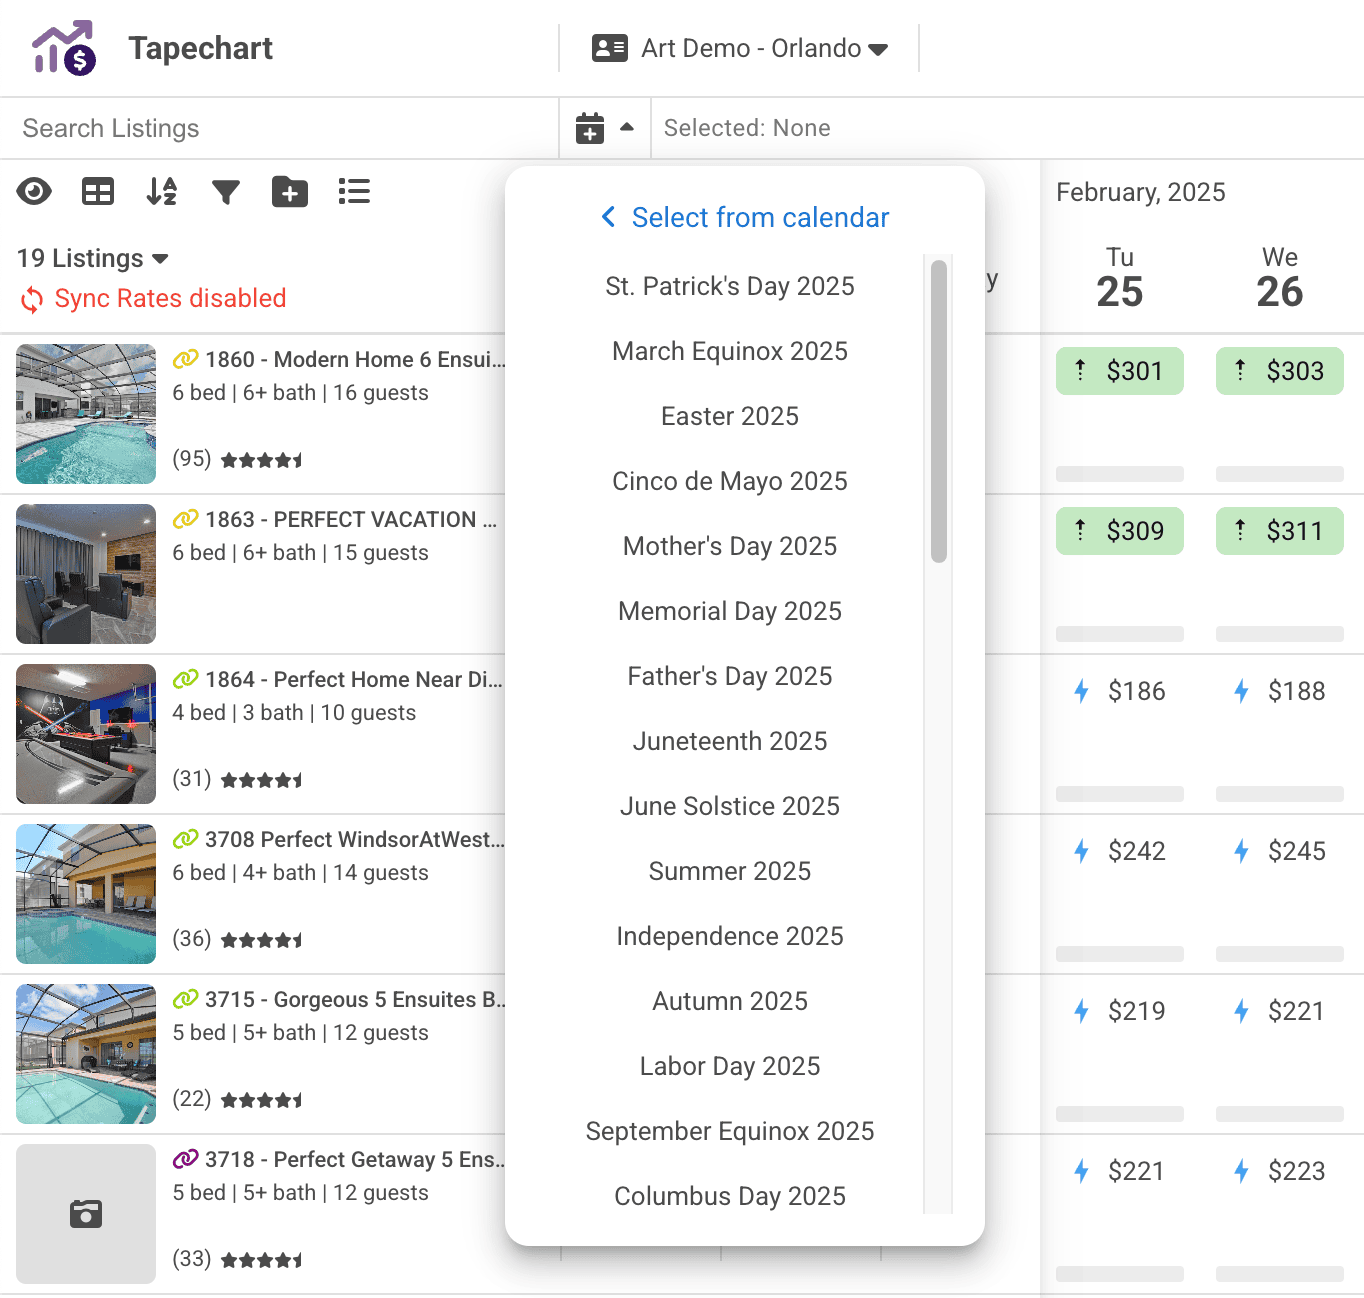Screen dimensions: 1364x1298
Task: Toggle the eye visibility icon in toolbar
Action: point(34,191)
